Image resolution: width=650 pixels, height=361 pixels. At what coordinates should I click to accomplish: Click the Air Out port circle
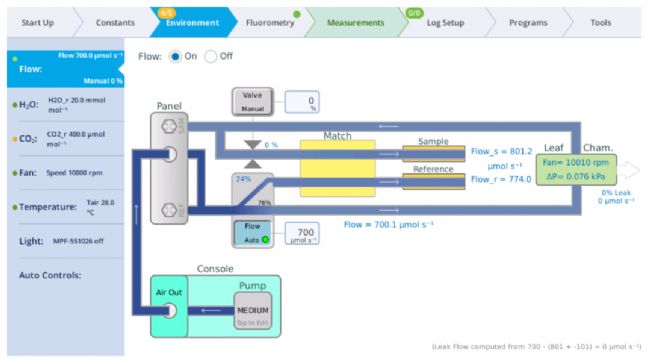tap(170, 310)
